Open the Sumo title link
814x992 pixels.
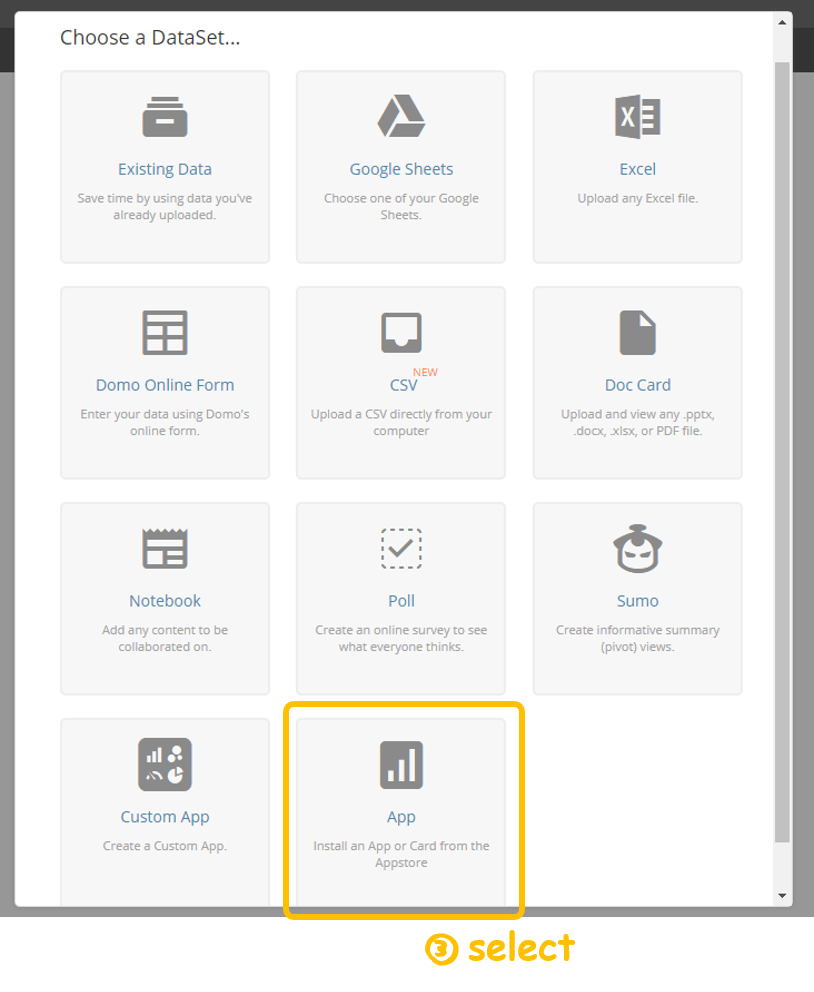[x=638, y=600]
